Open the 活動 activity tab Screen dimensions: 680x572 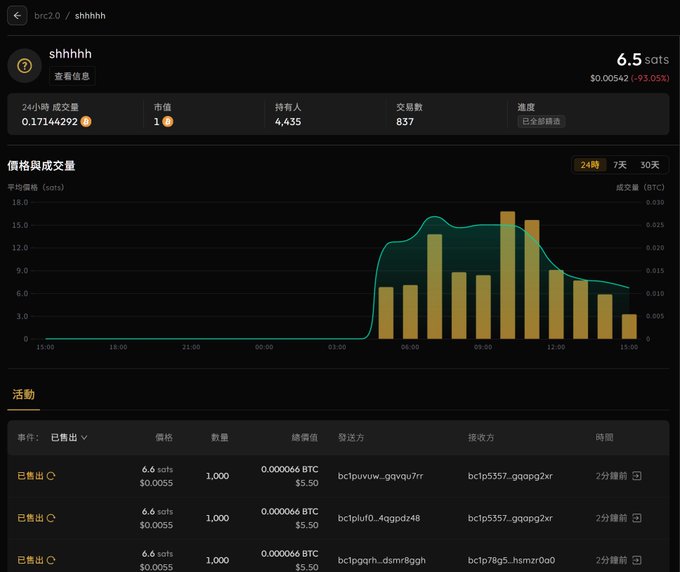(23, 394)
